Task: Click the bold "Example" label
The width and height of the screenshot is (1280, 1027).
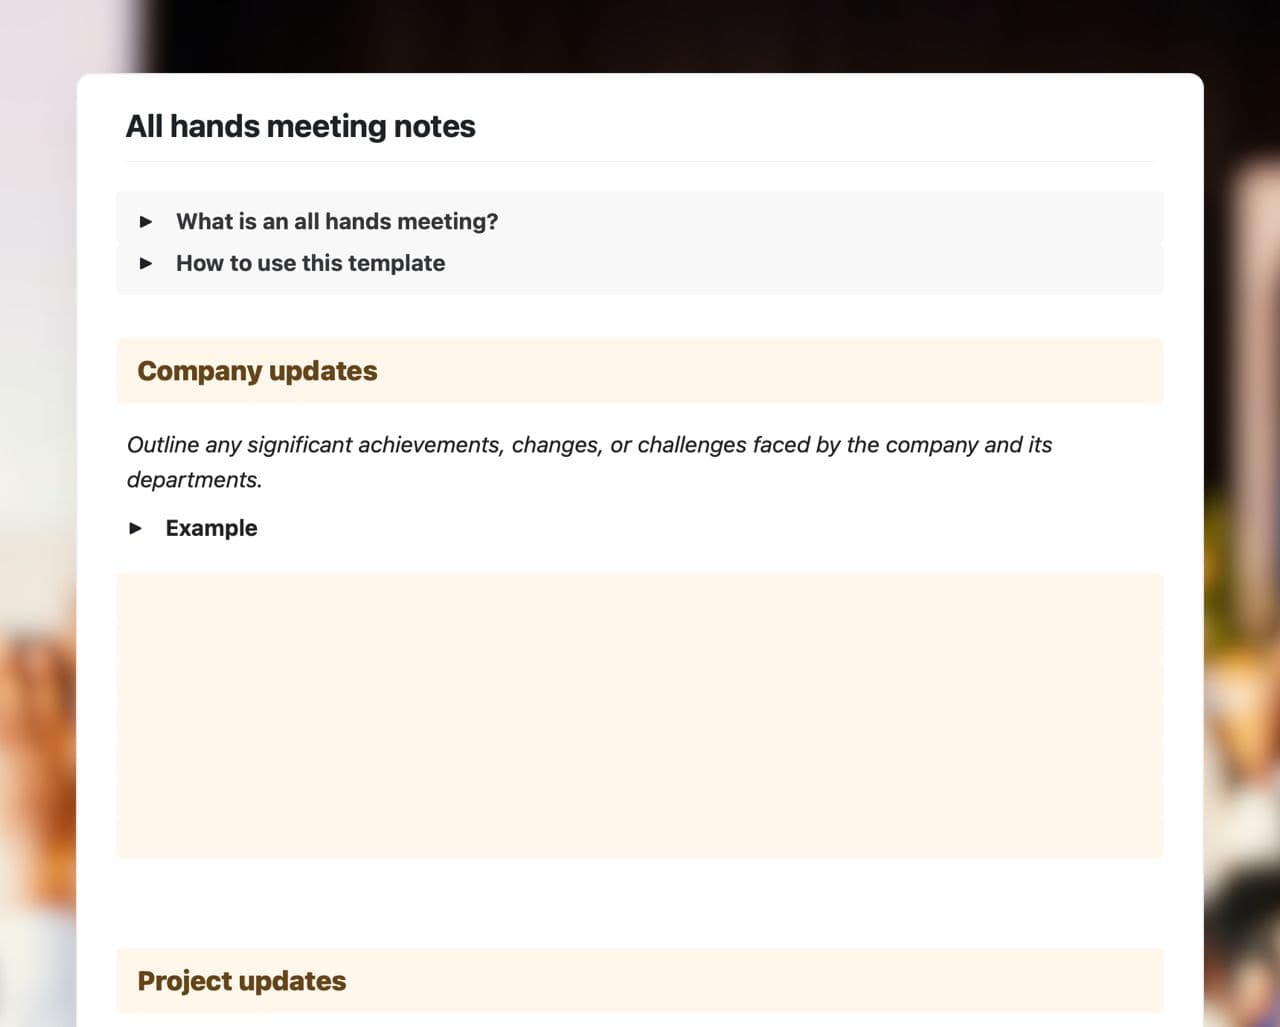Action: click(211, 528)
